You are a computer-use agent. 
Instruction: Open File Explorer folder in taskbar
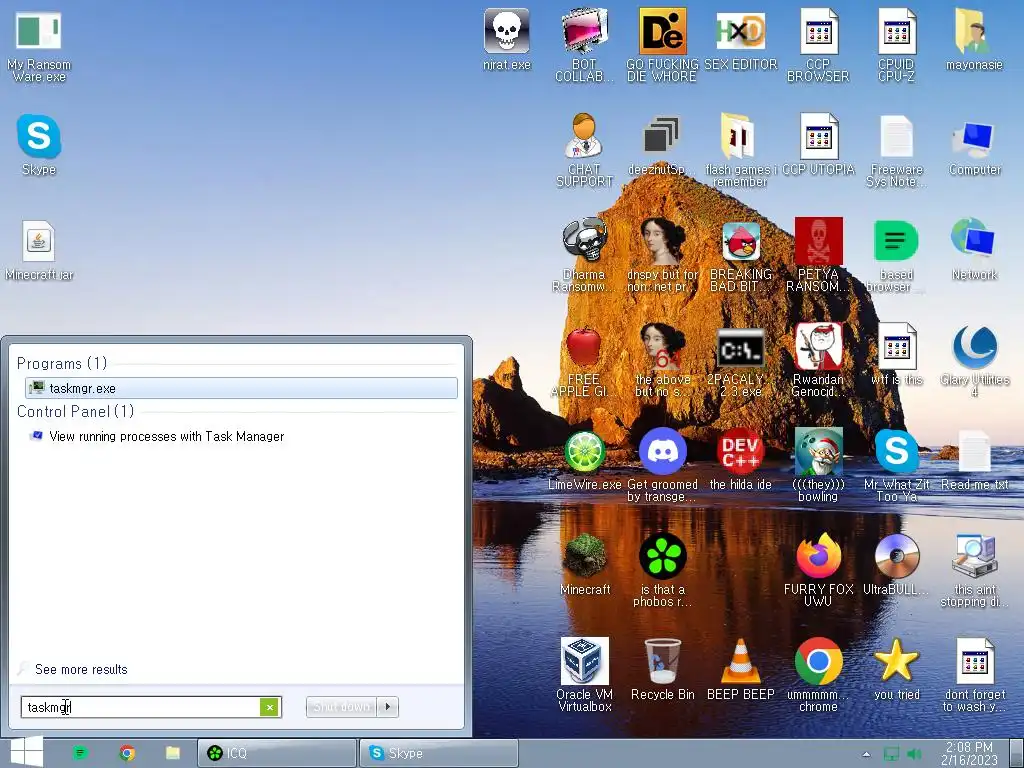coord(172,753)
